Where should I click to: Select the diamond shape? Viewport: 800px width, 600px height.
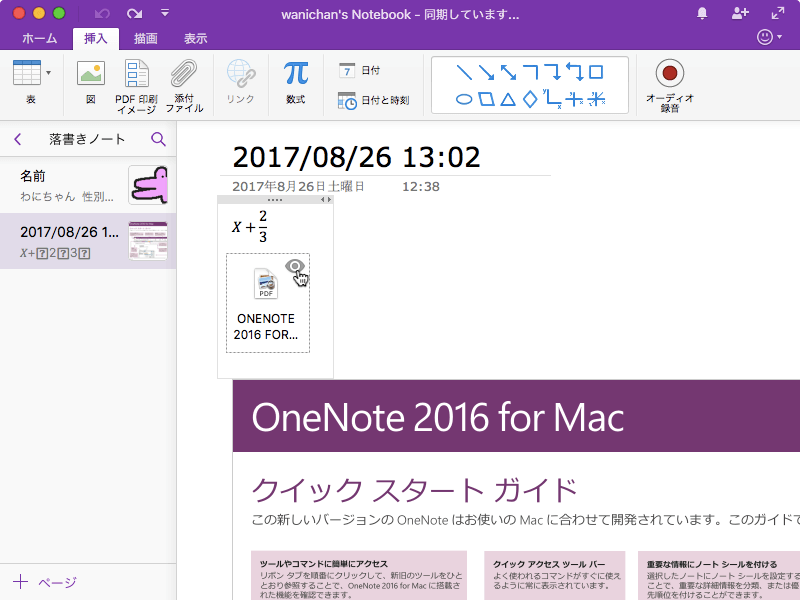point(531,99)
